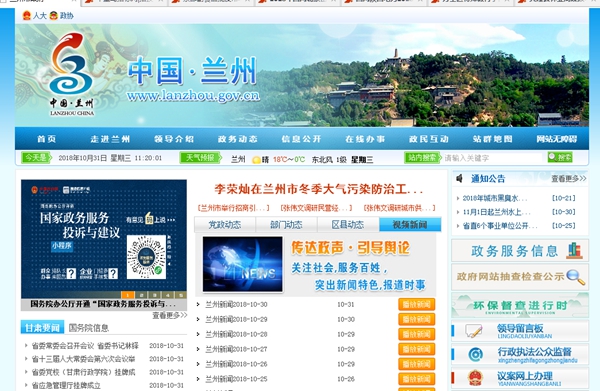Image resolution: width=600 pixels, height=391 pixels.
Task: Open 站群地图 navigation item
Action: tap(492, 139)
